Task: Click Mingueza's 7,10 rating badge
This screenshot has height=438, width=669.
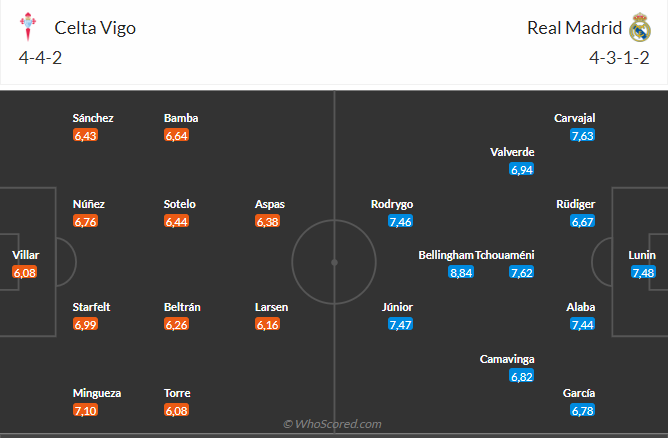Action: click(86, 410)
